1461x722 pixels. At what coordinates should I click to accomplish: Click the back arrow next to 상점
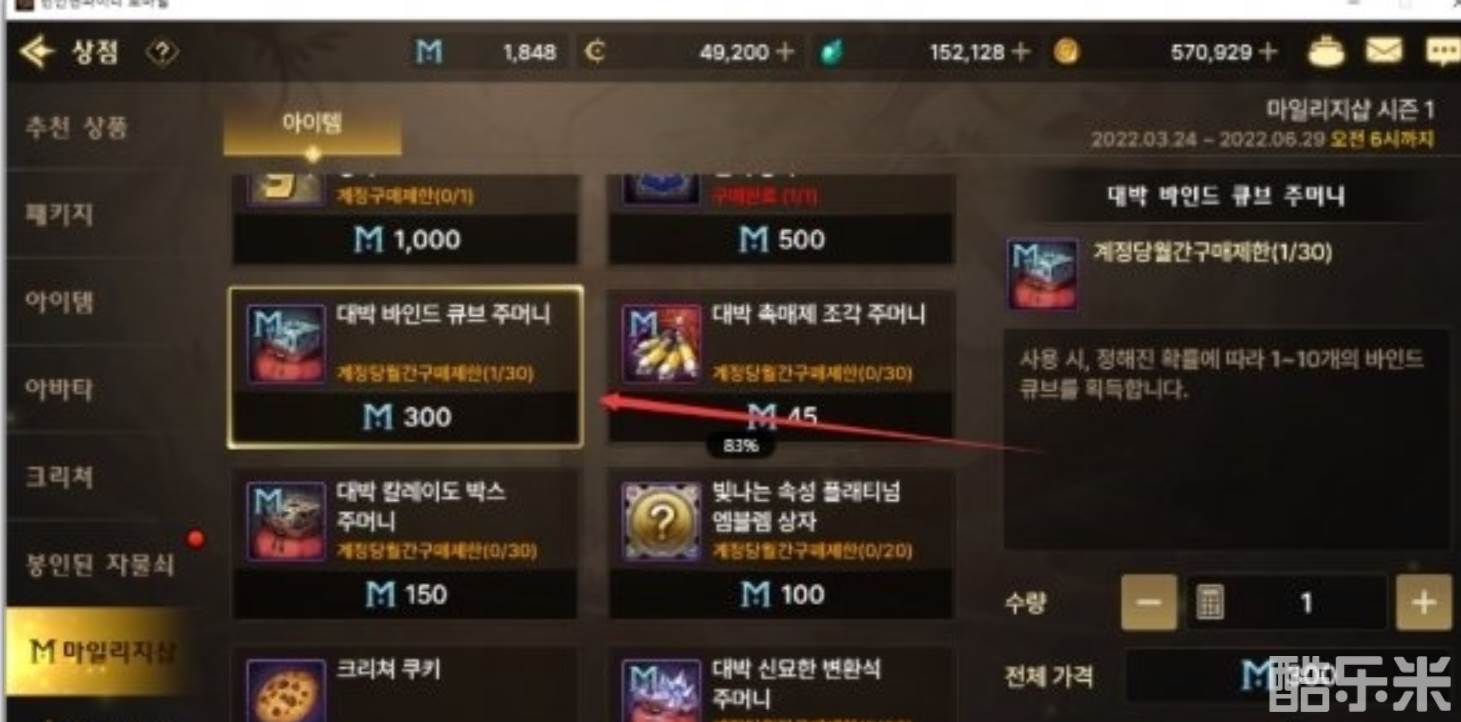tap(36, 52)
